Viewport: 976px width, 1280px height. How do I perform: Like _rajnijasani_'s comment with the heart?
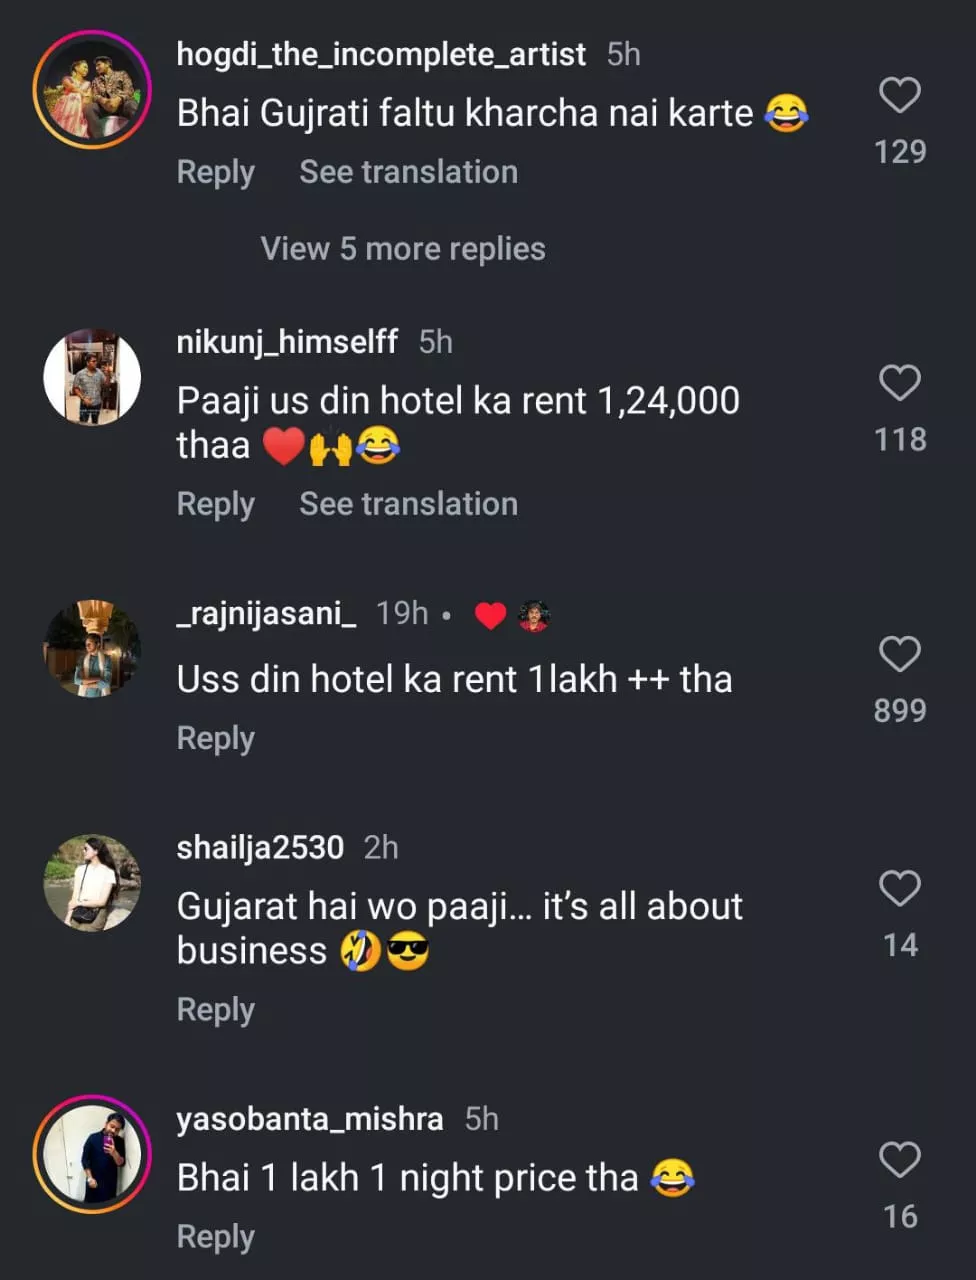coord(899,654)
